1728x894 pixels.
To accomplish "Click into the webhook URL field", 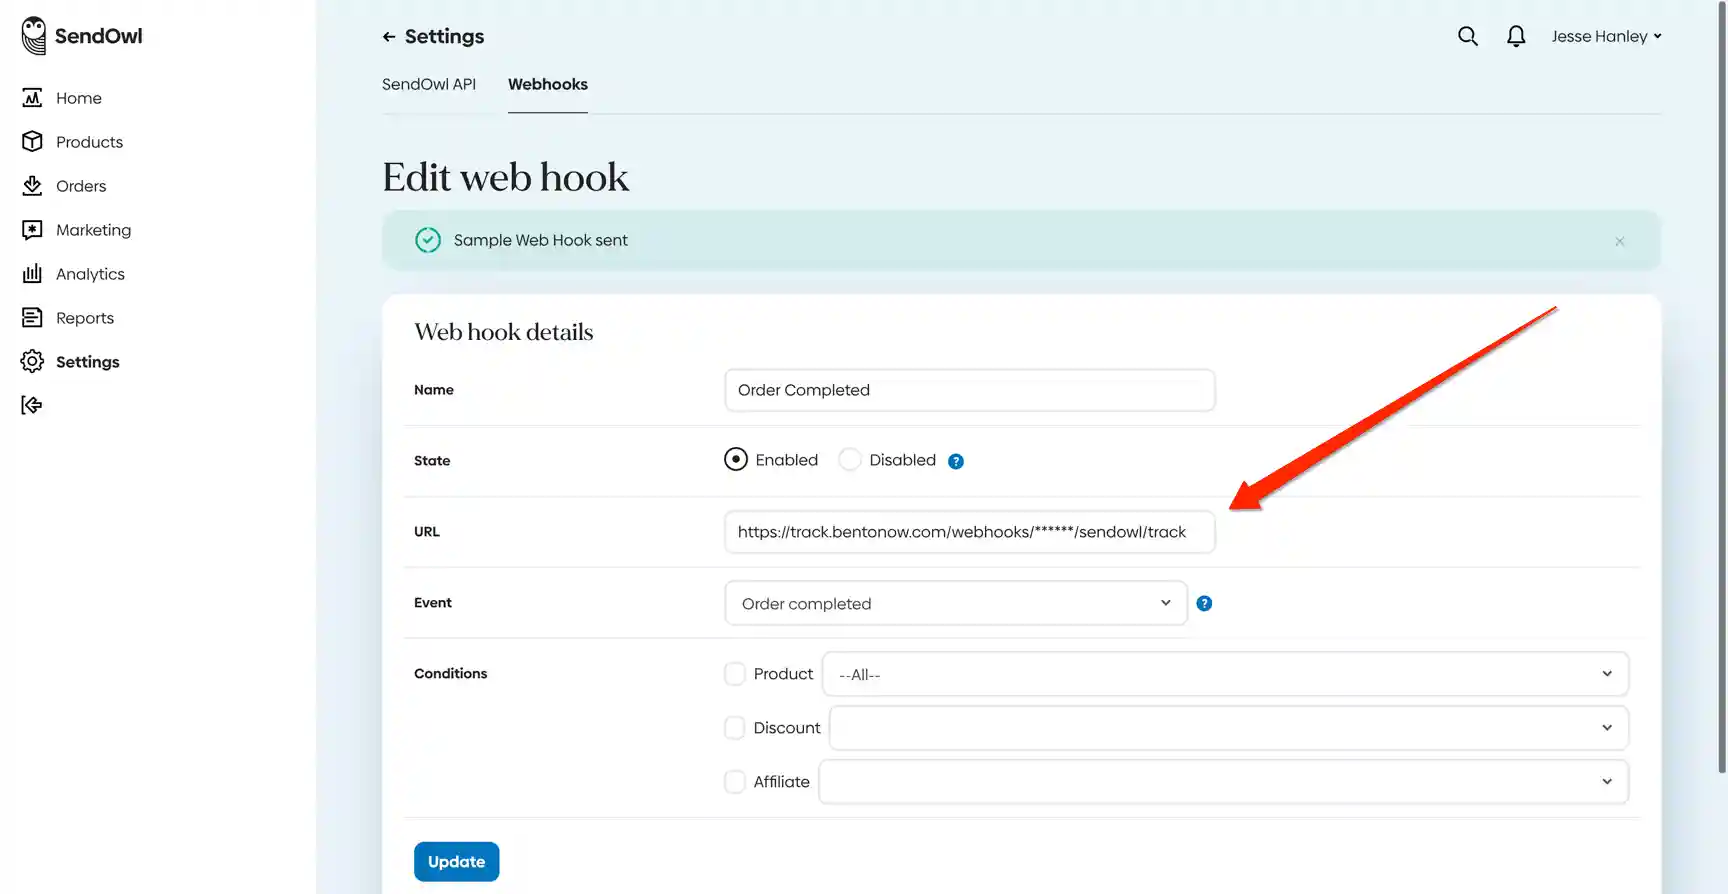I will pos(968,532).
